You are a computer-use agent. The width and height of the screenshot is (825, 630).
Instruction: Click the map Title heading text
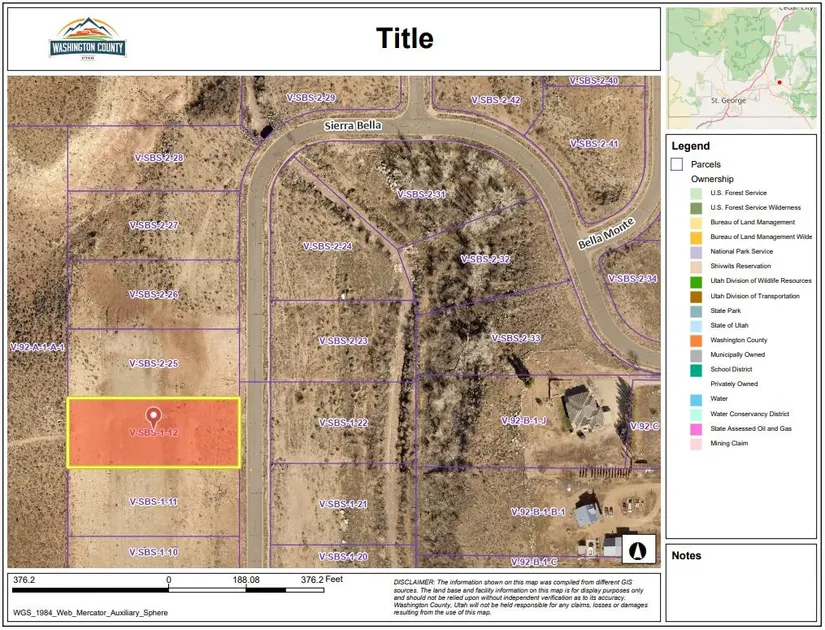(404, 39)
